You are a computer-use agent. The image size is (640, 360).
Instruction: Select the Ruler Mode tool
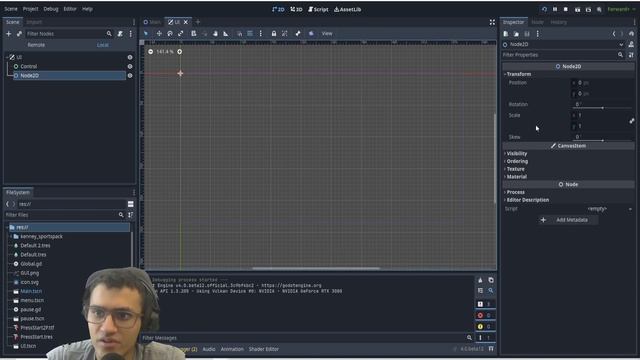click(226, 33)
